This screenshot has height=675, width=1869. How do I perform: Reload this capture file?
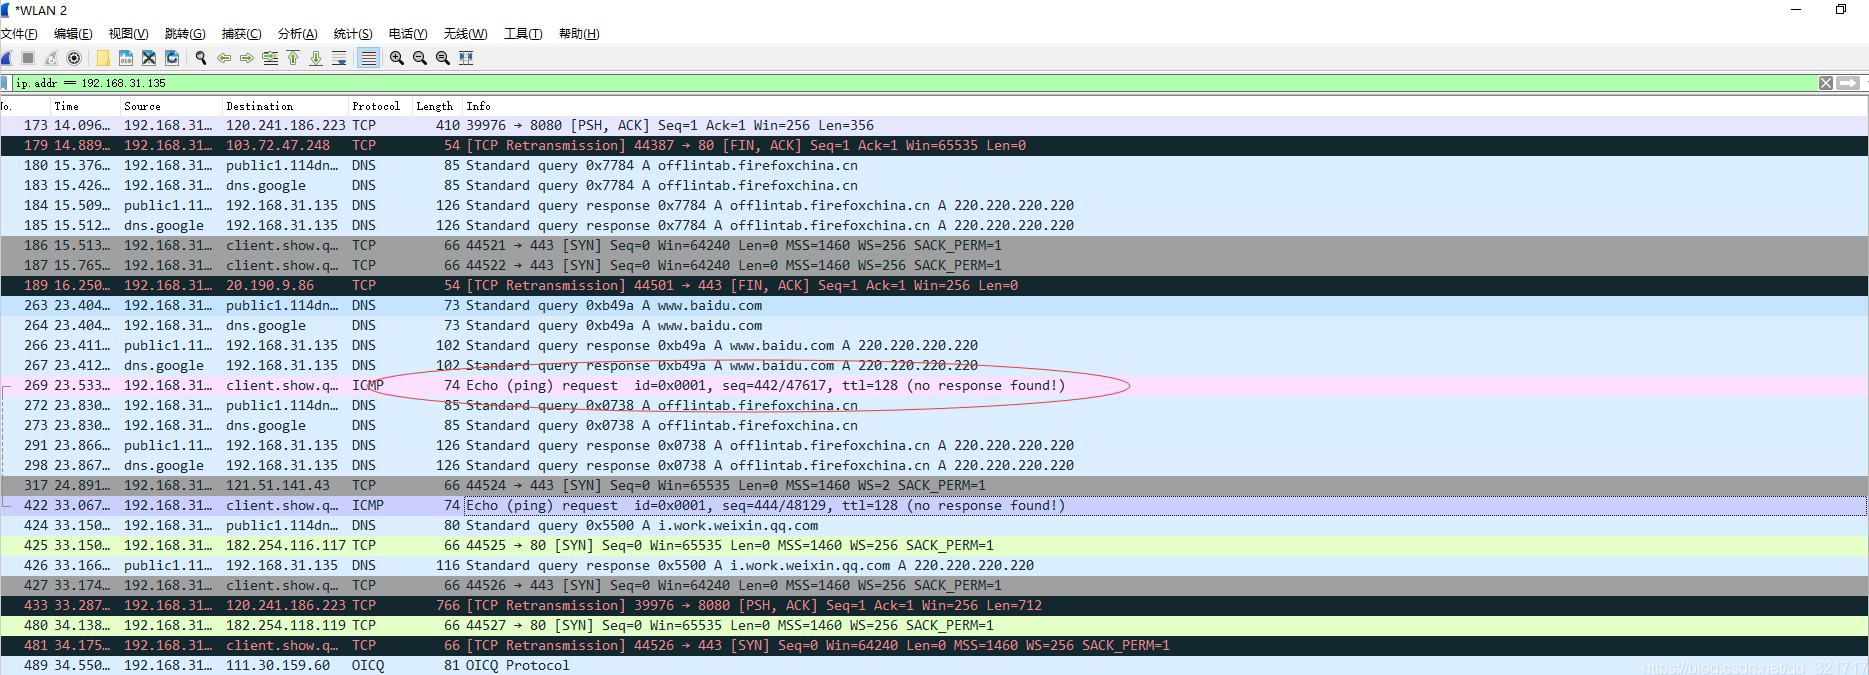pyautogui.click(x=172, y=58)
